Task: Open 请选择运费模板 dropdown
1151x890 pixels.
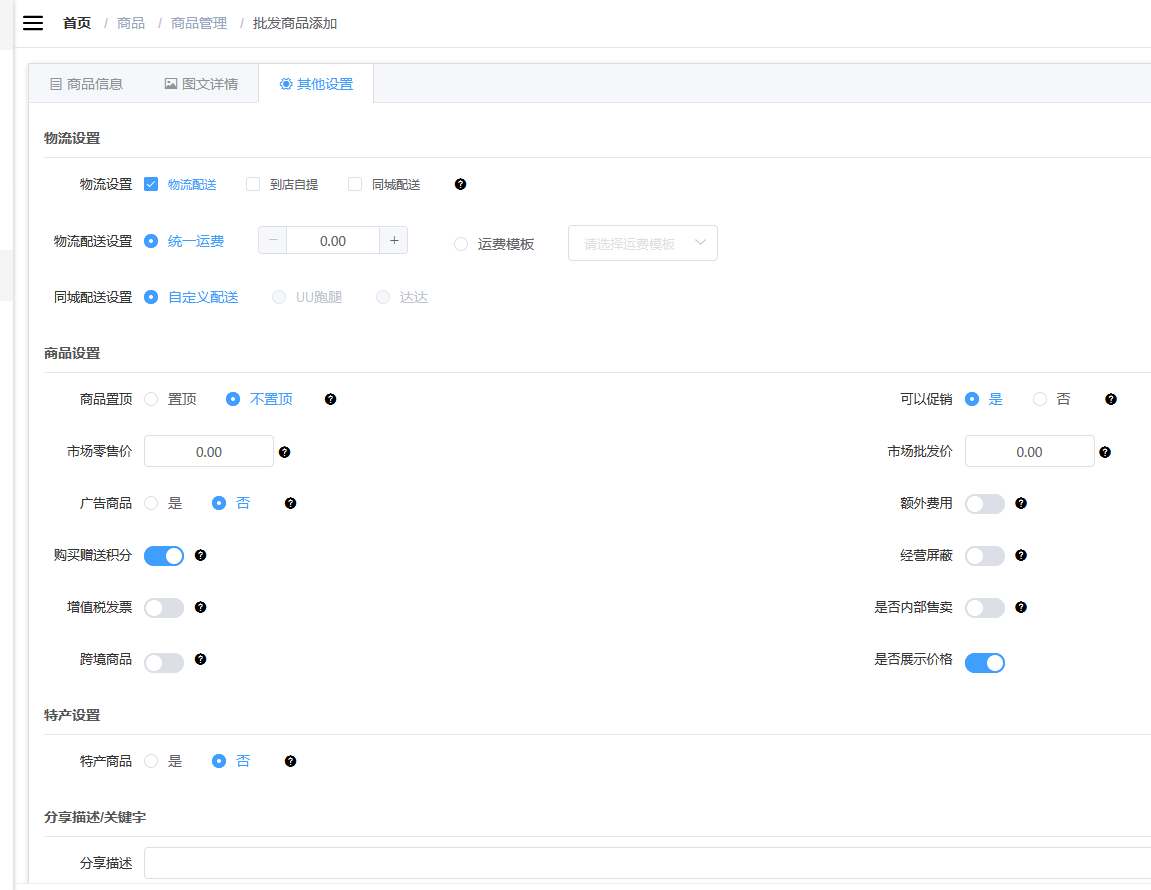Action: tap(643, 243)
